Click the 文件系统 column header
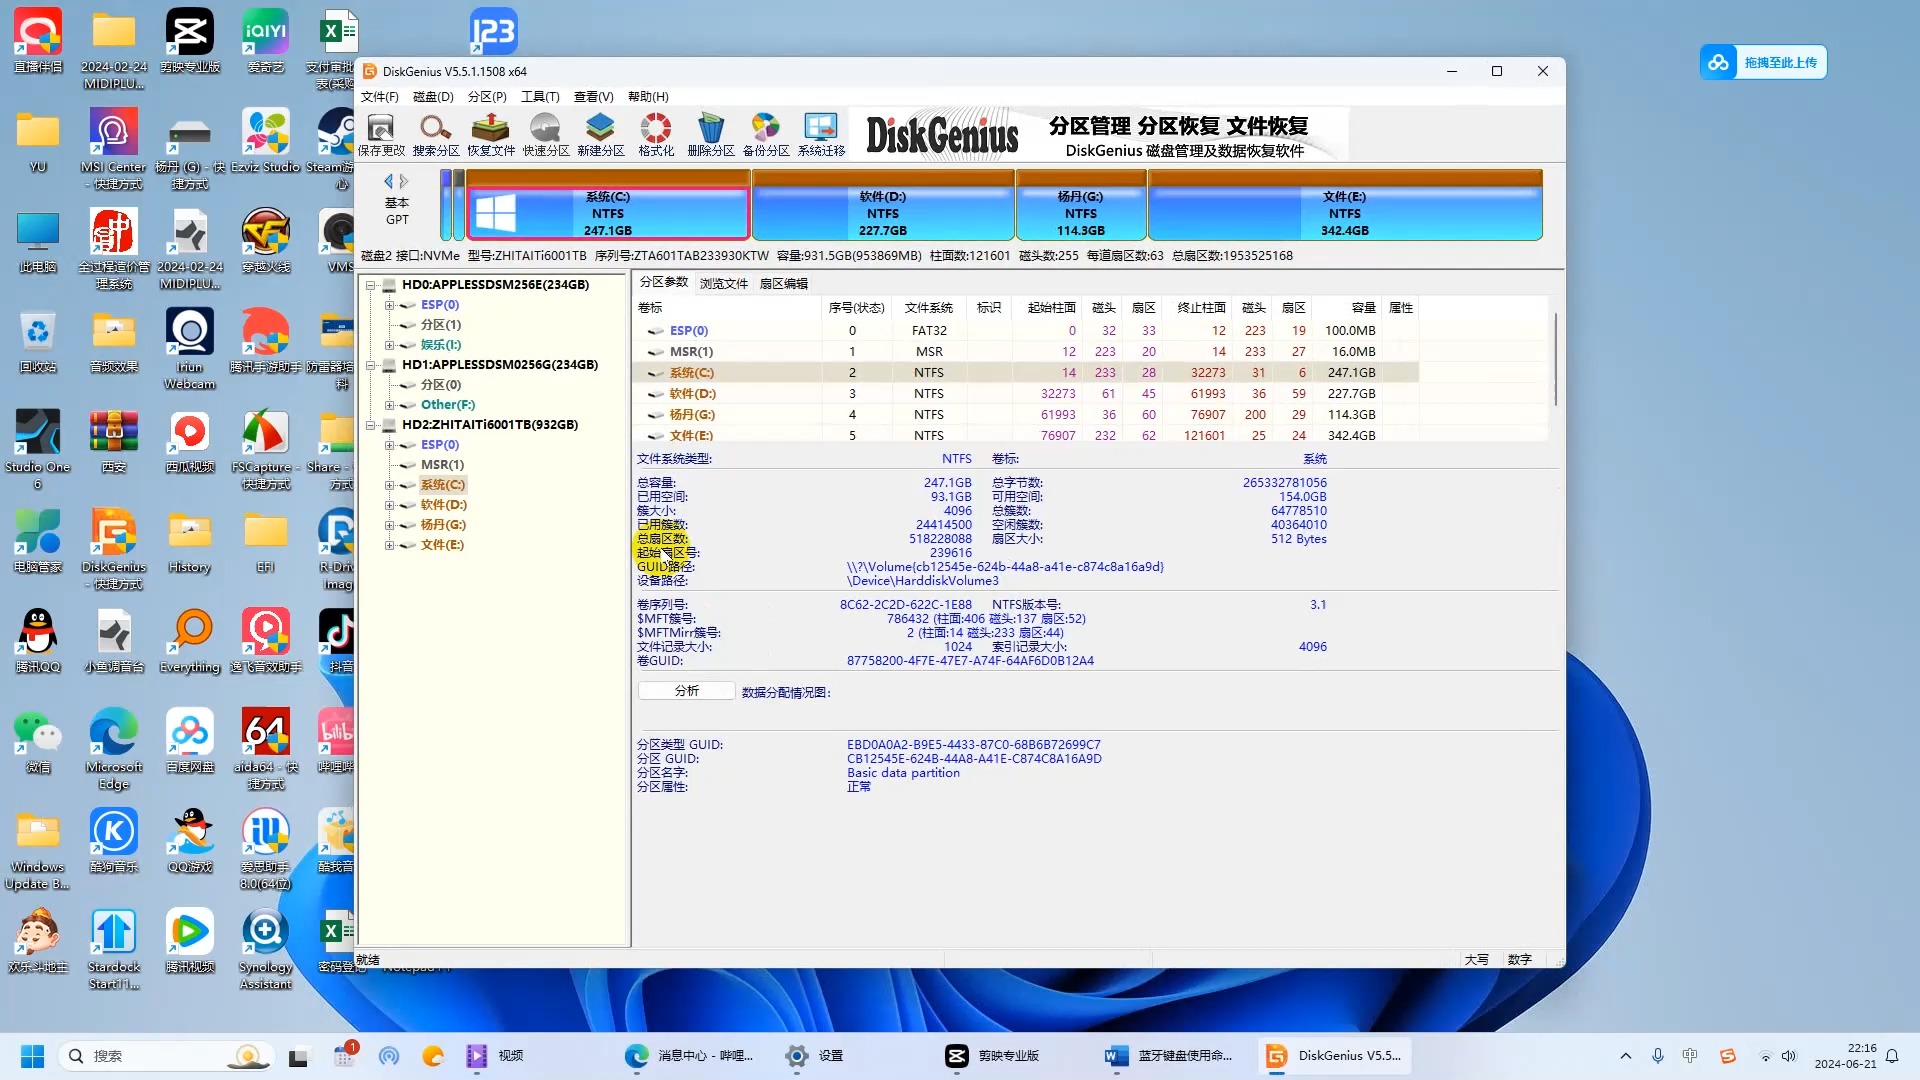Image resolution: width=1920 pixels, height=1080 pixels. coord(928,308)
